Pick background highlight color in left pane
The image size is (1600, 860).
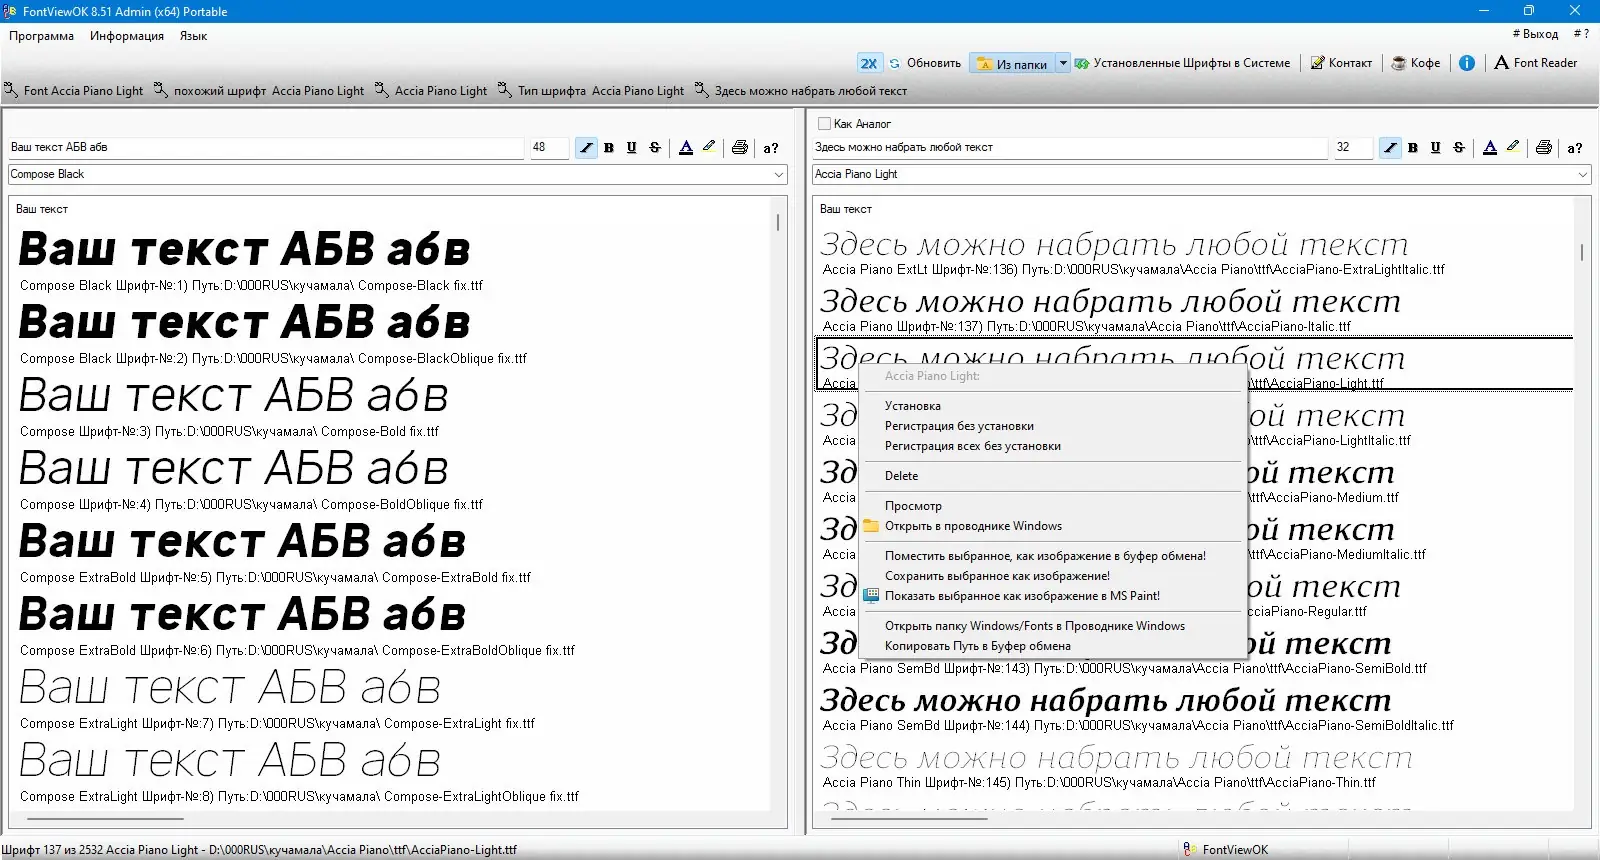[709, 147]
